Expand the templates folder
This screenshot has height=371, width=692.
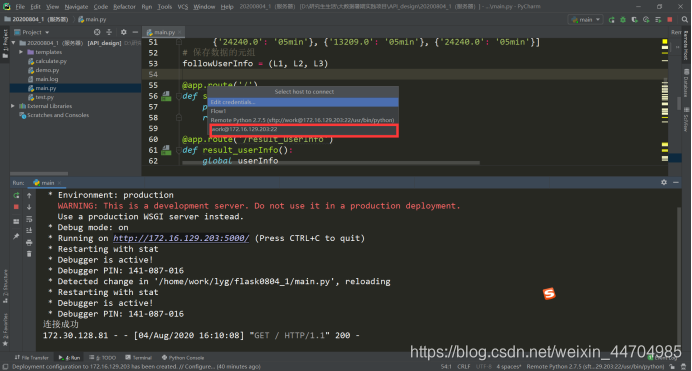[21, 52]
